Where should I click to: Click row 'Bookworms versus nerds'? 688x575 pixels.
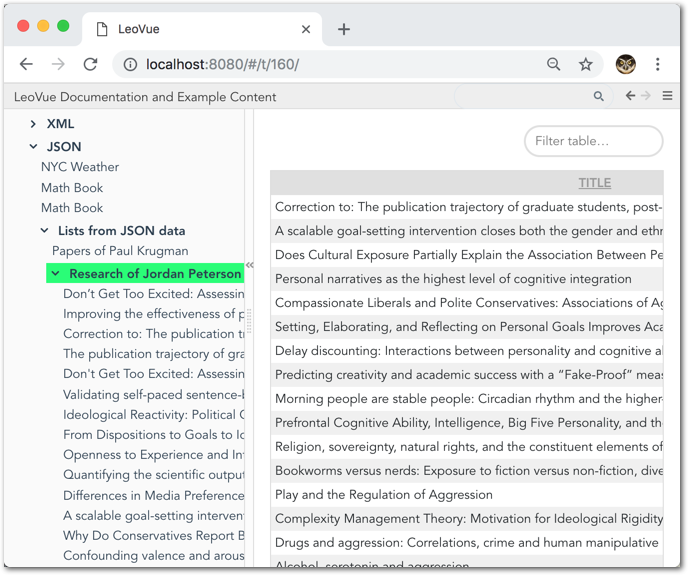pyautogui.click(x=467, y=471)
